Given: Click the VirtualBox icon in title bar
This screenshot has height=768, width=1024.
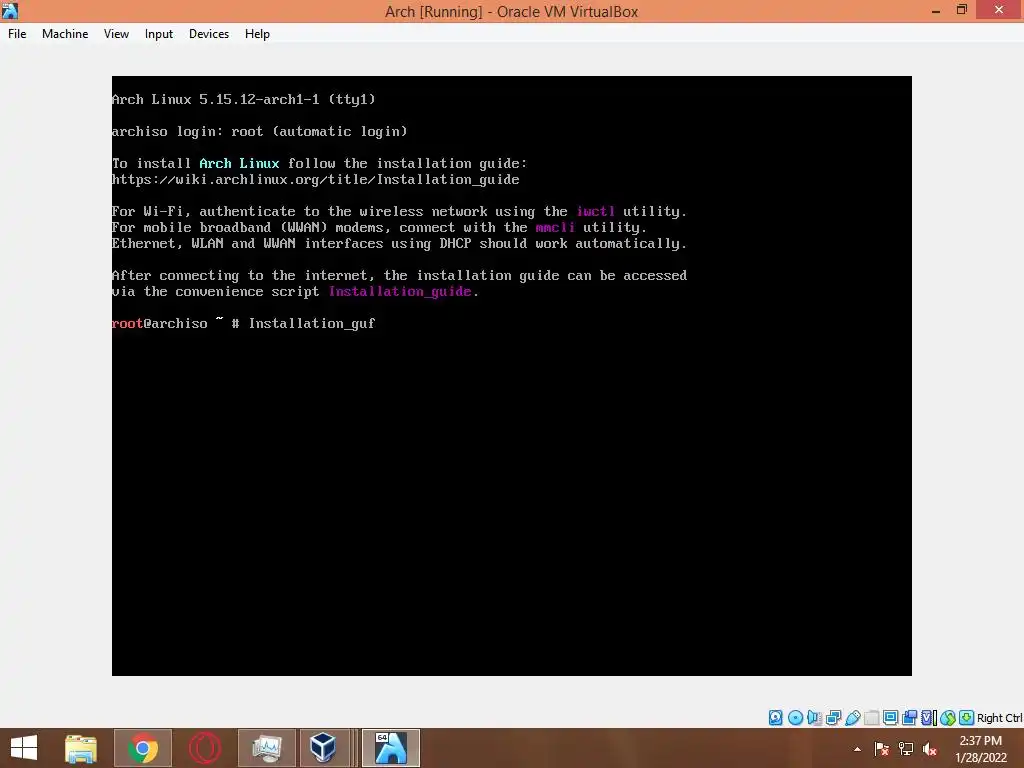Looking at the screenshot, I should (10, 10).
